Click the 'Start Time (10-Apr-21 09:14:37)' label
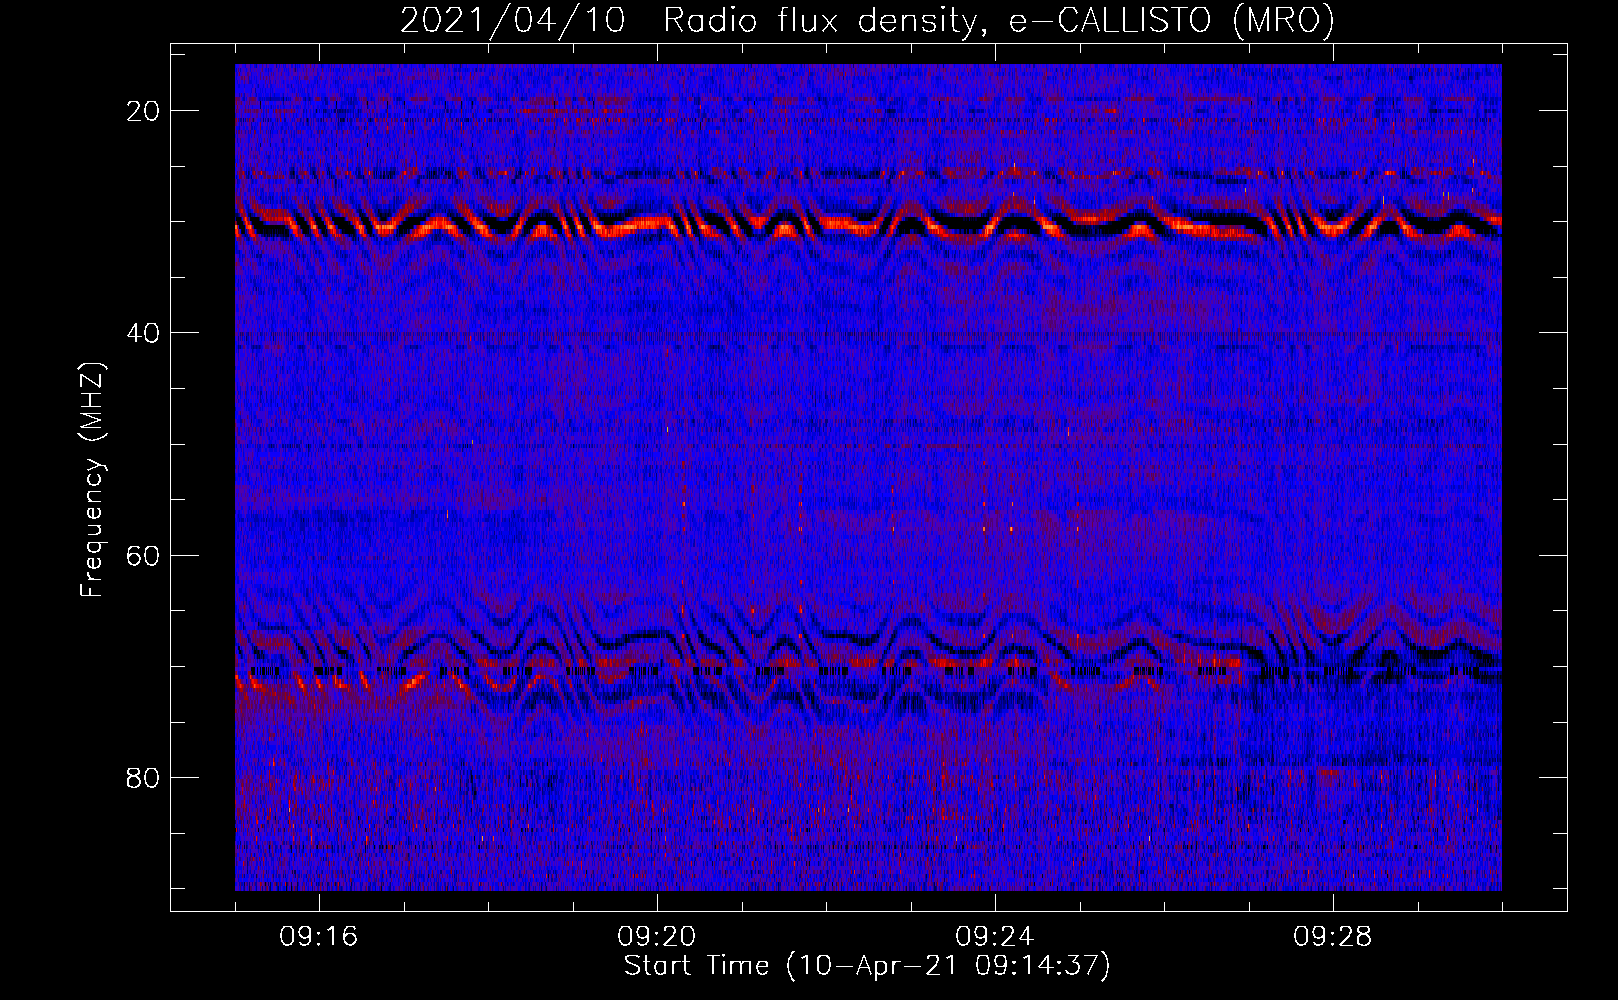This screenshot has width=1618, height=1000. click(867, 966)
